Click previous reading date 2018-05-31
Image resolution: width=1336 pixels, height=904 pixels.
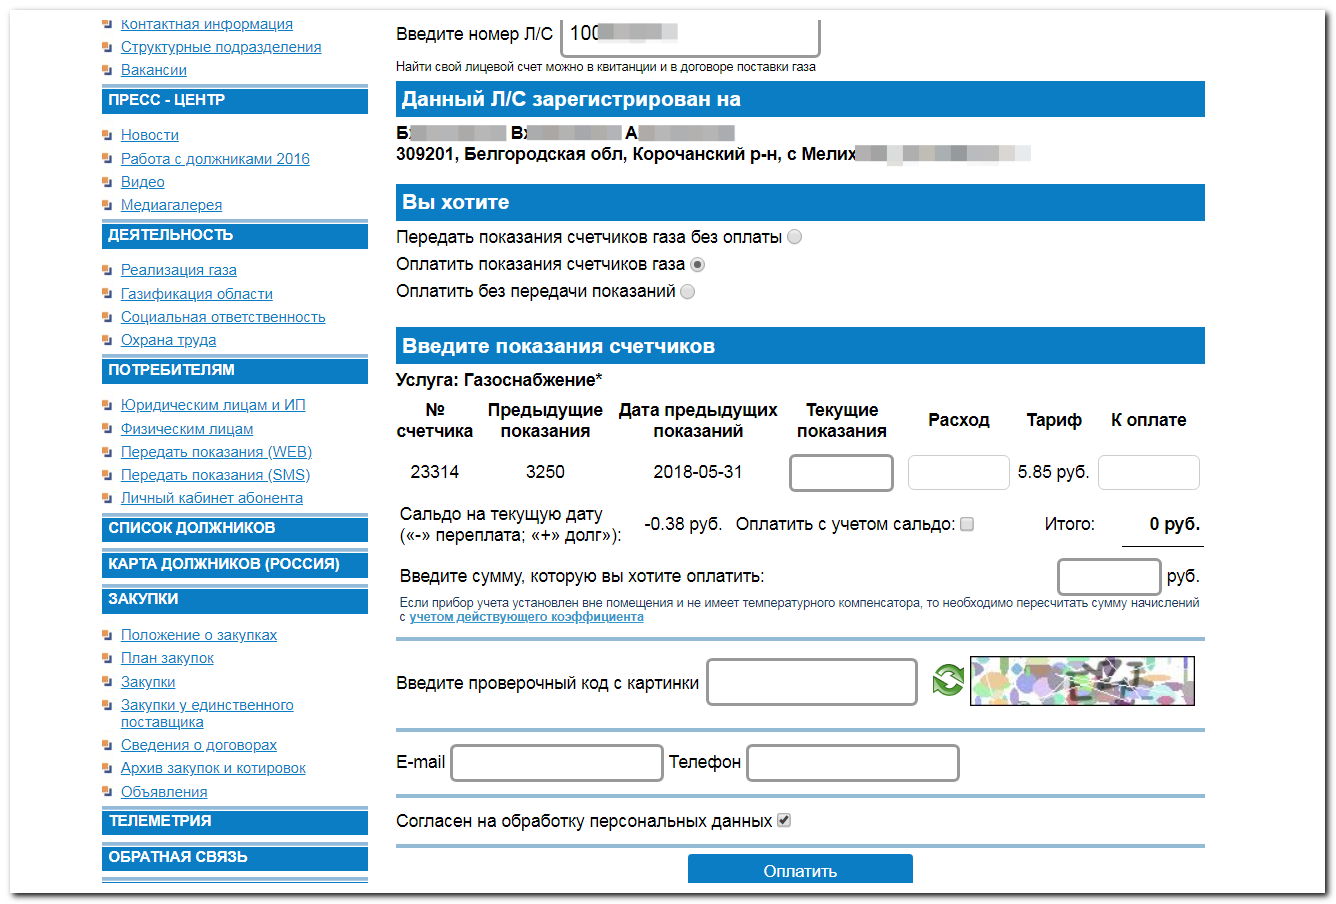[x=698, y=472]
